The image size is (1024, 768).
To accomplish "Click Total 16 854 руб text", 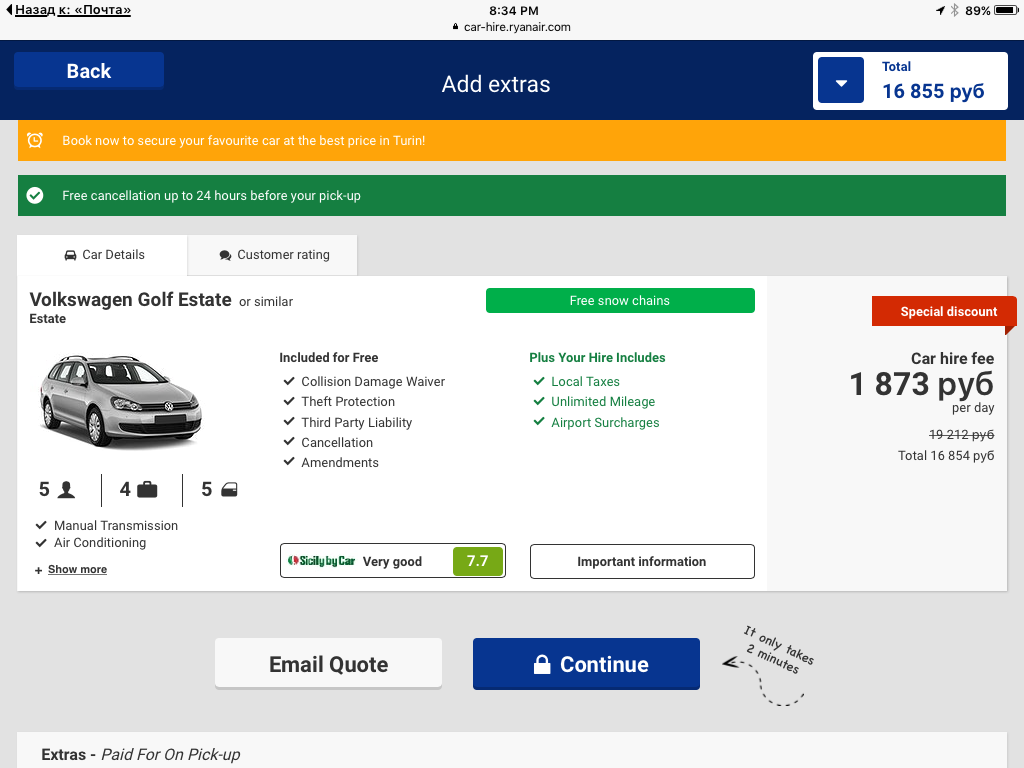I will click(946, 455).
